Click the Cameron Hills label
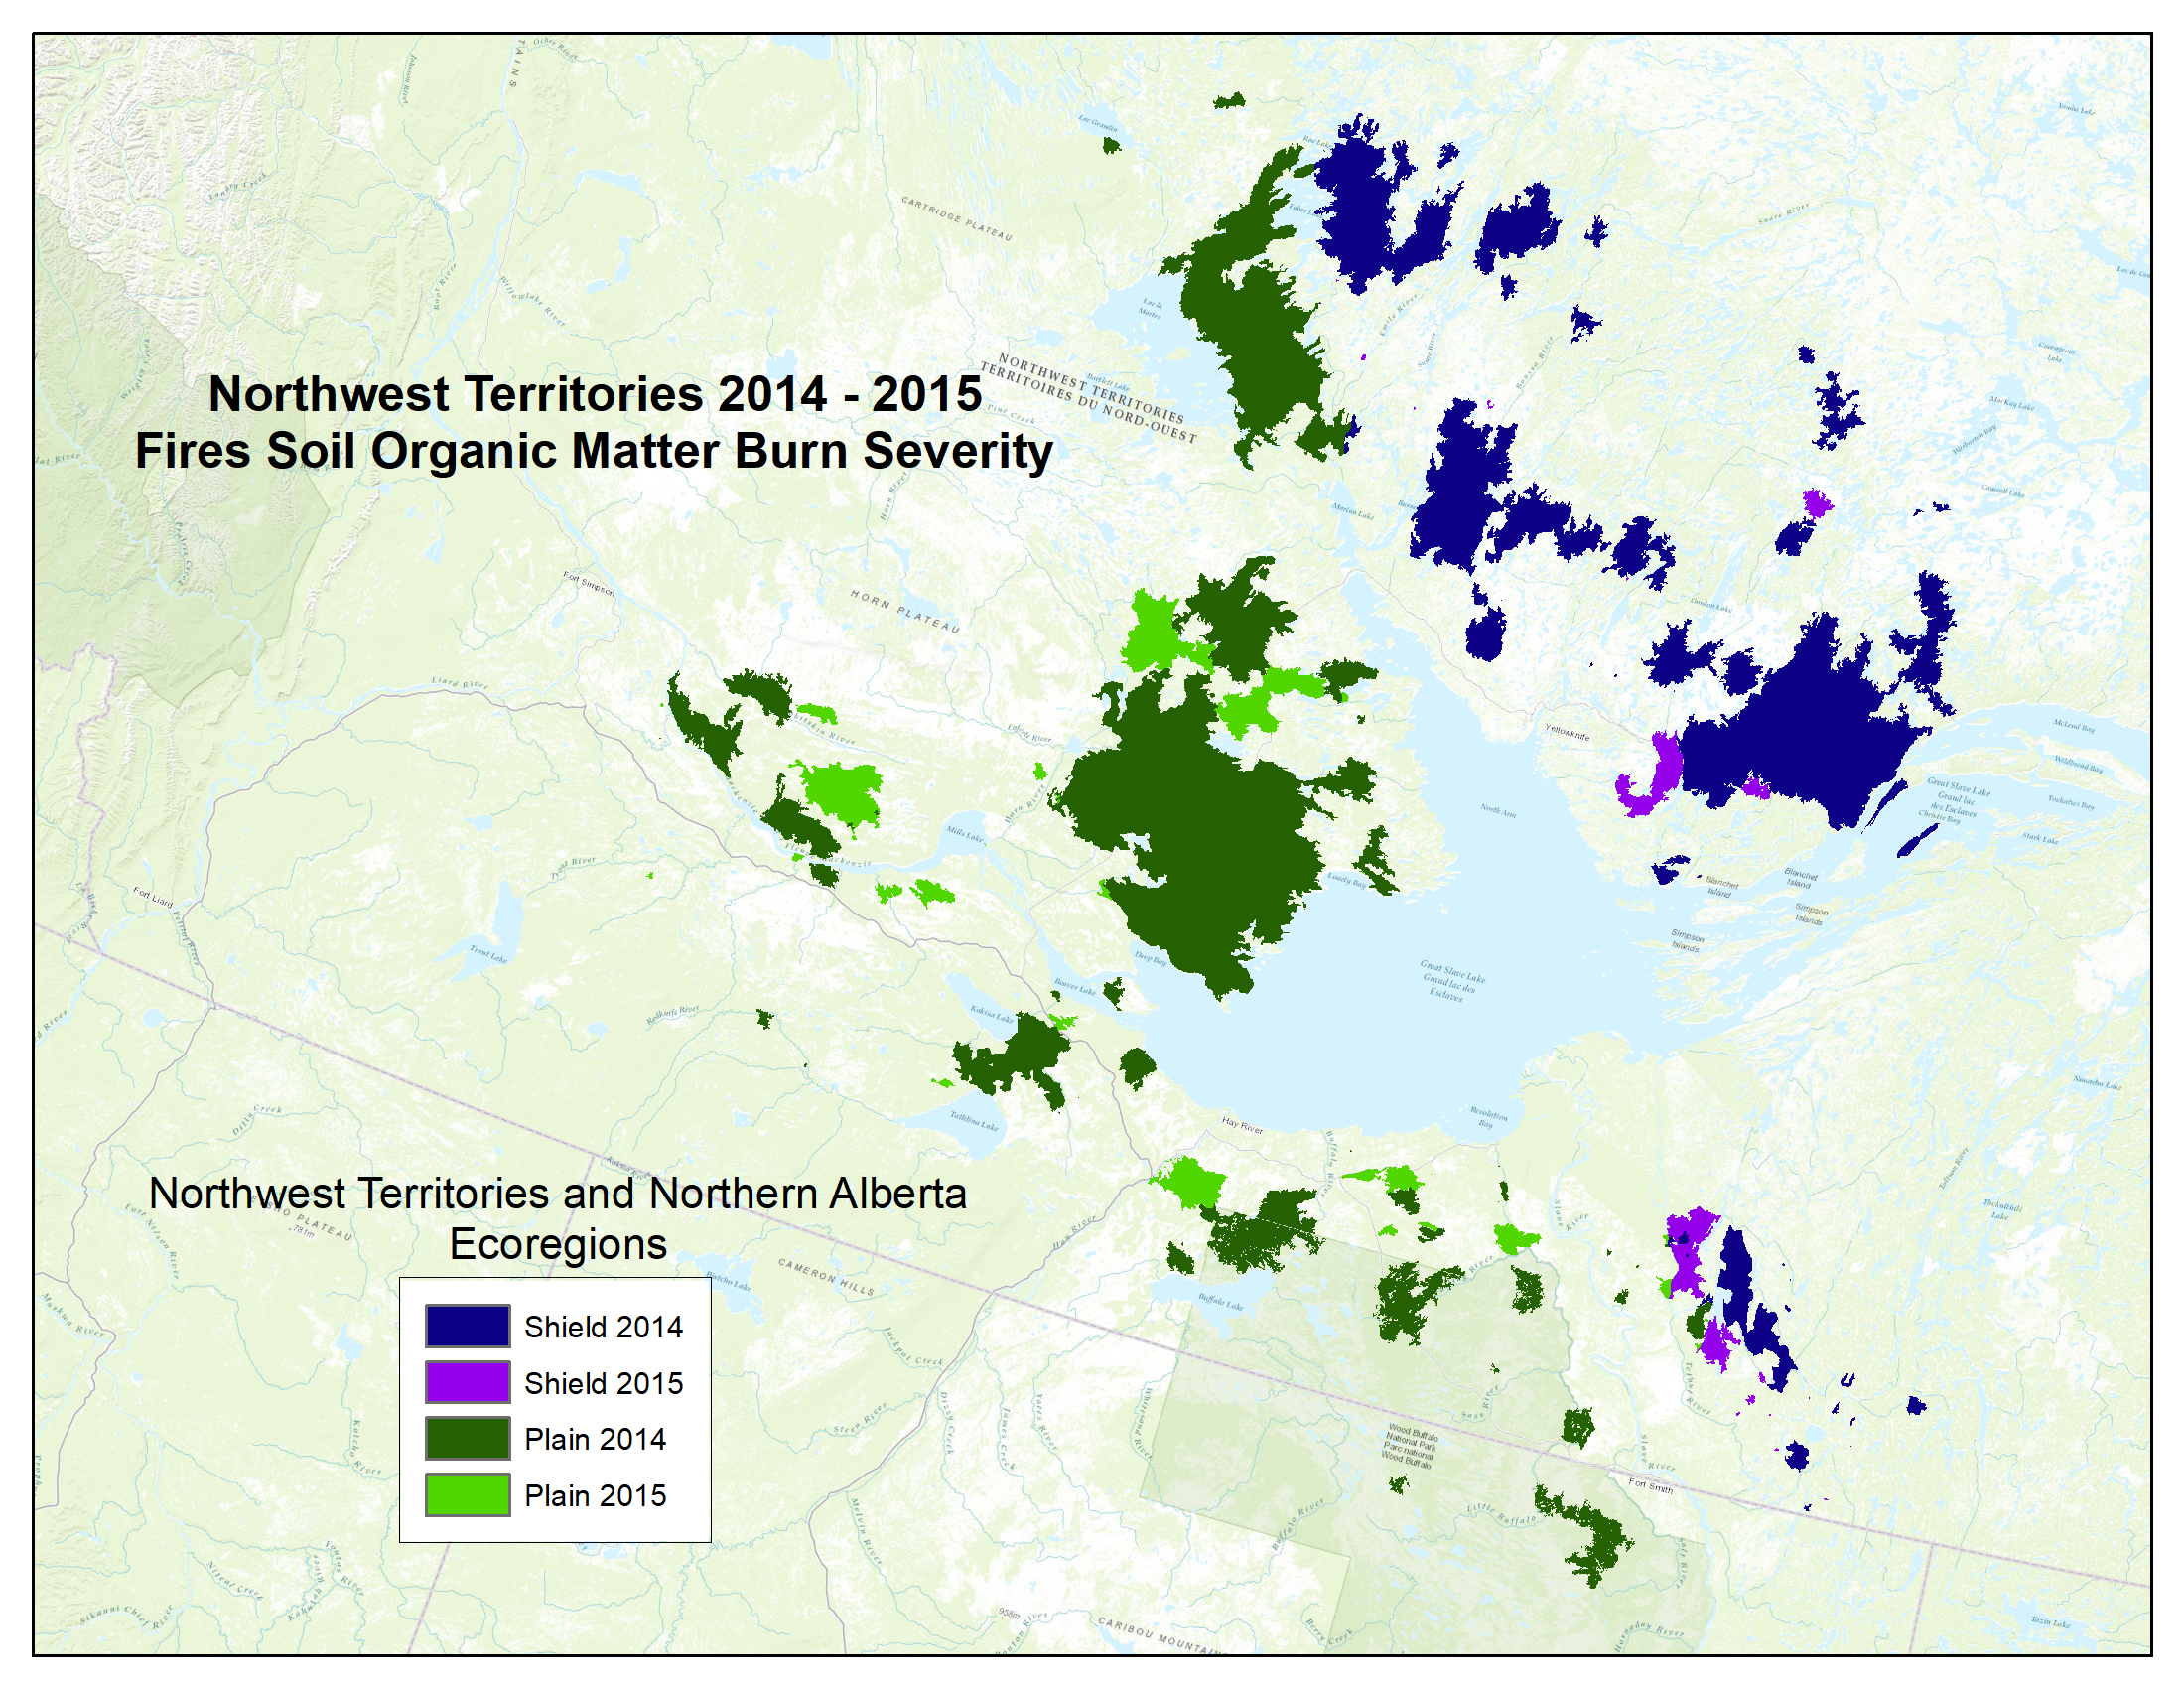The width and height of the screenshot is (2184, 1688). point(826,1277)
